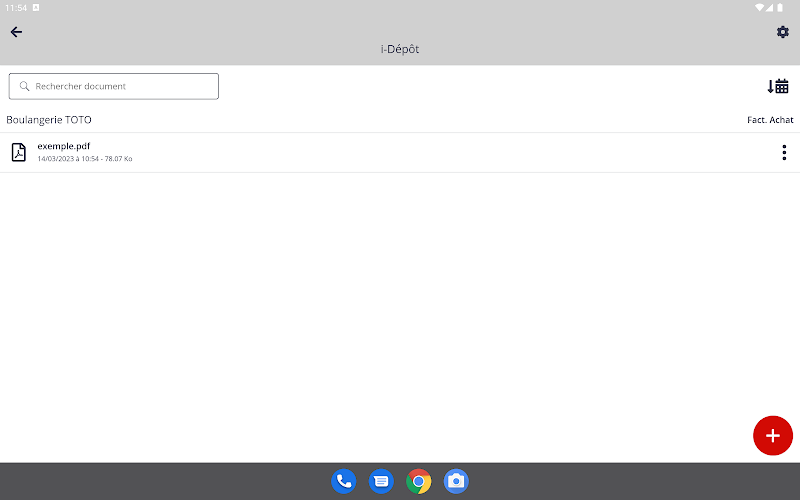Click the search magnifier icon
This screenshot has height=500, width=800.
[24, 86]
